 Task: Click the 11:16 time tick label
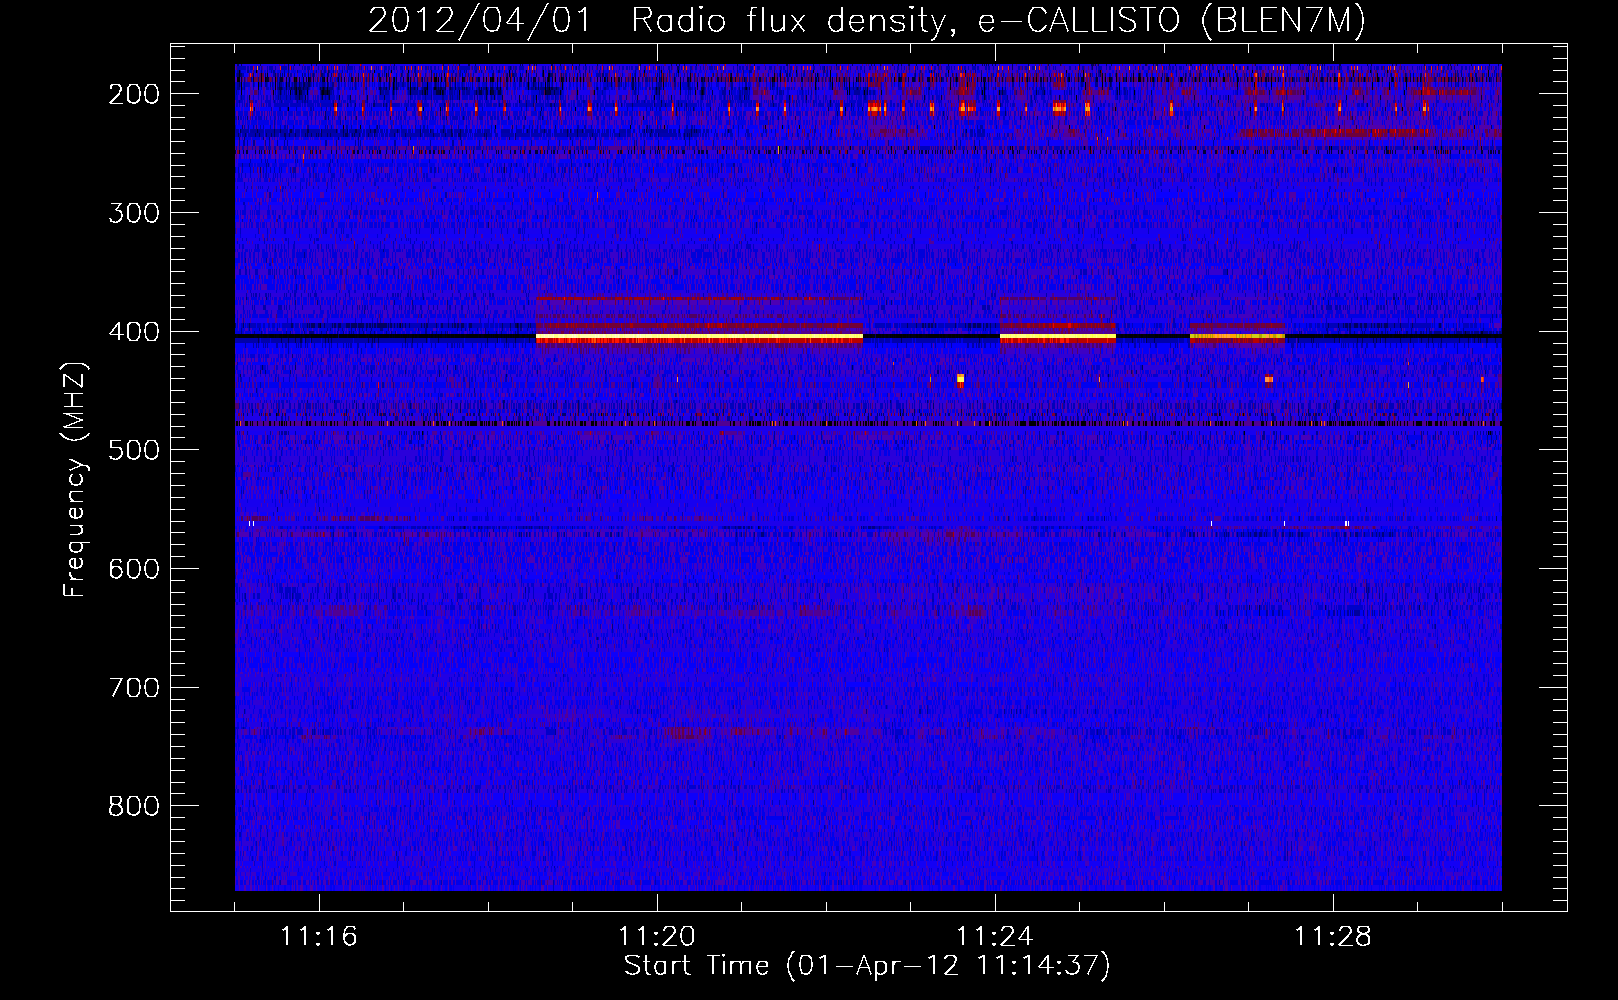tap(319, 937)
